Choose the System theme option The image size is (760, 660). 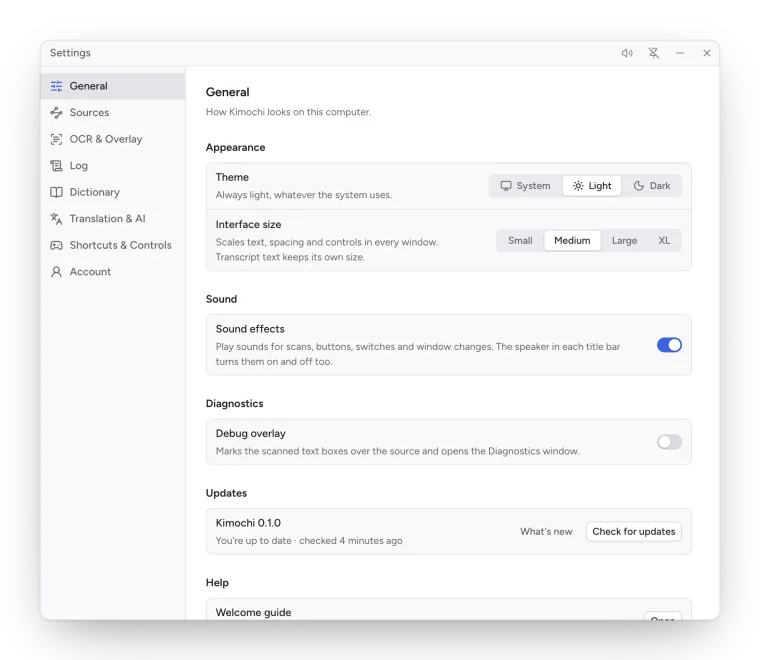[525, 186]
